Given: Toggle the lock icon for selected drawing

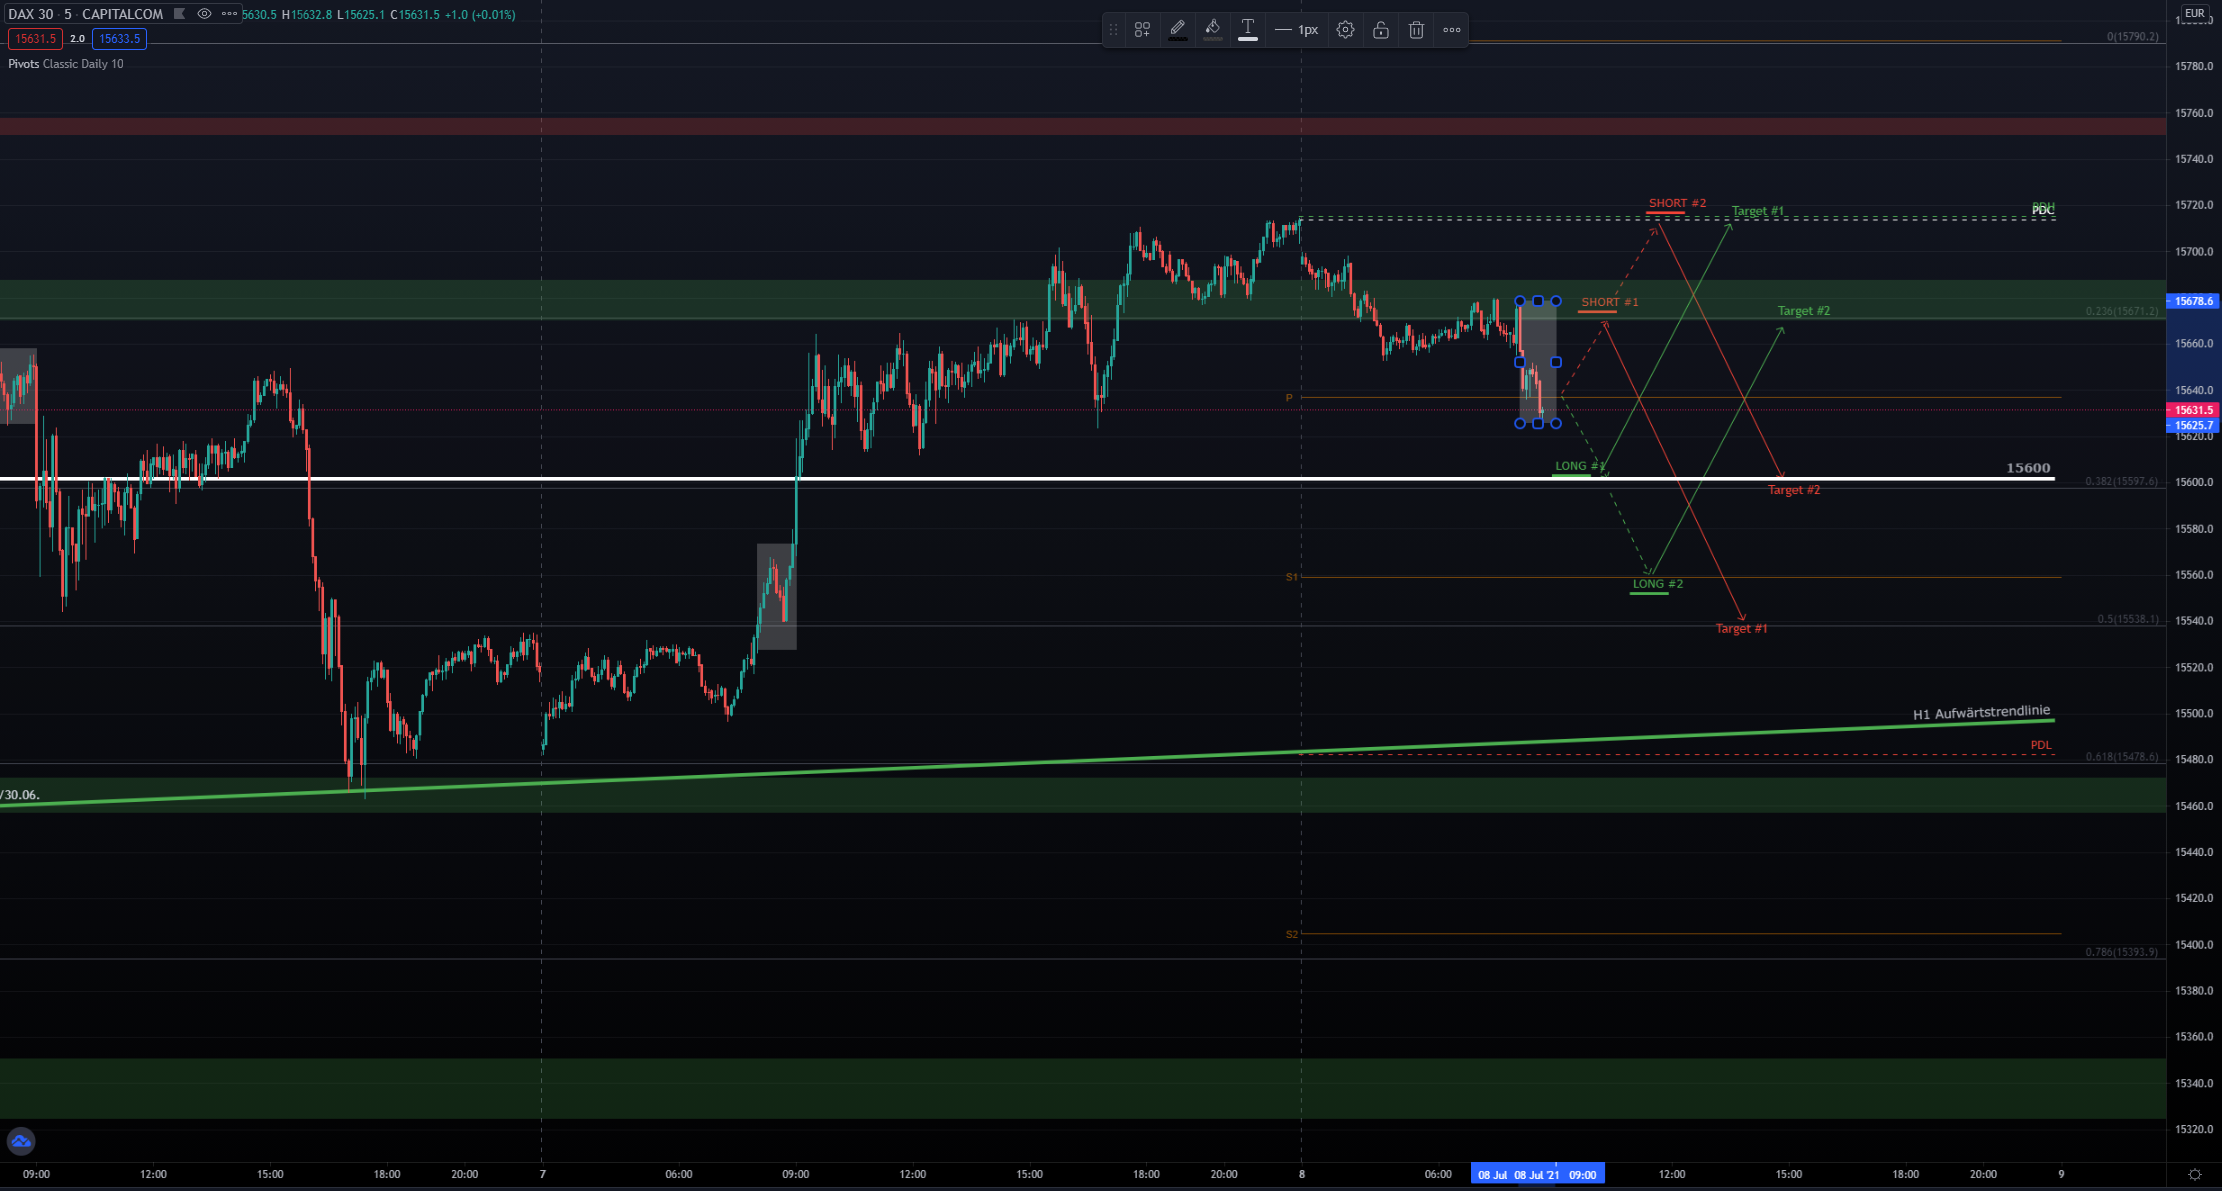Looking at the screenshot, I should point(1380,30).
